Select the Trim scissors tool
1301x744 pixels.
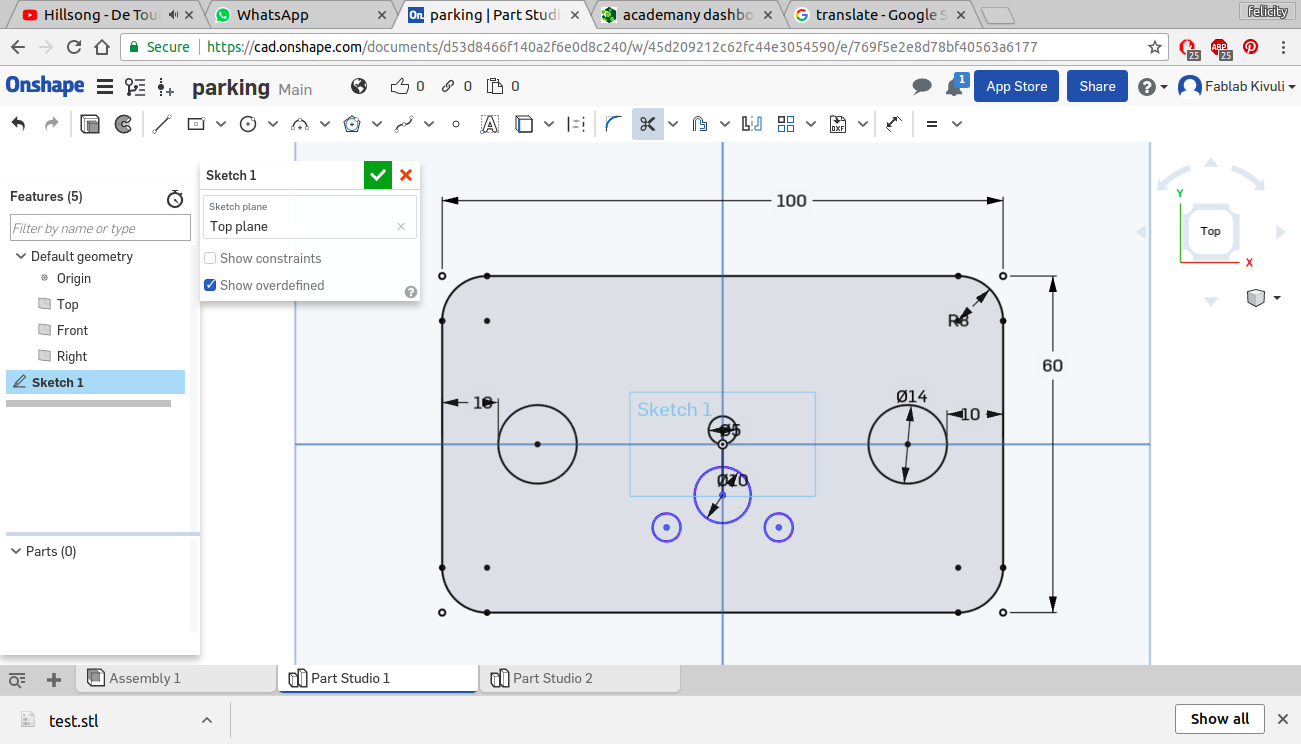click(647, 124)
